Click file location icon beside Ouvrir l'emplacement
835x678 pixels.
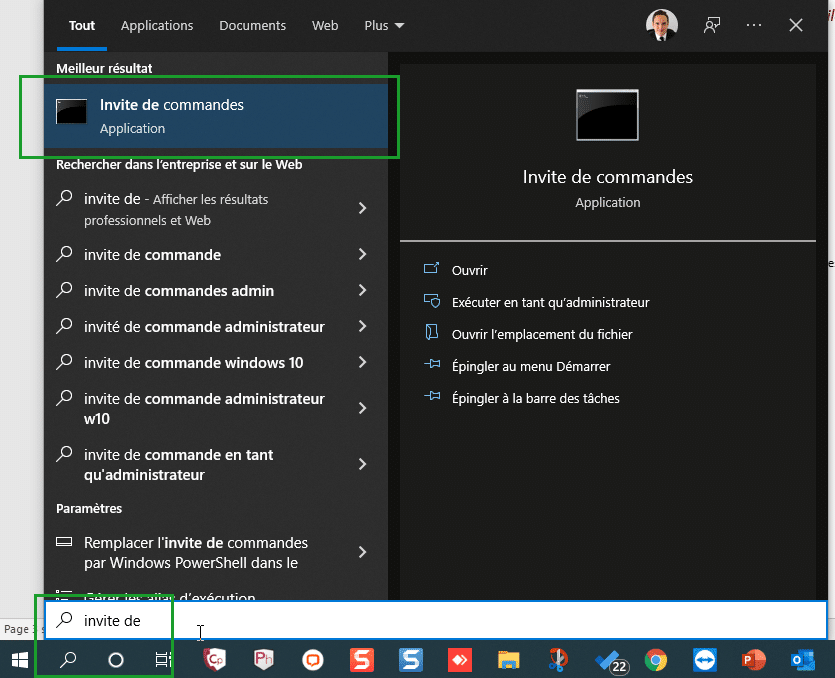(431, 332)
